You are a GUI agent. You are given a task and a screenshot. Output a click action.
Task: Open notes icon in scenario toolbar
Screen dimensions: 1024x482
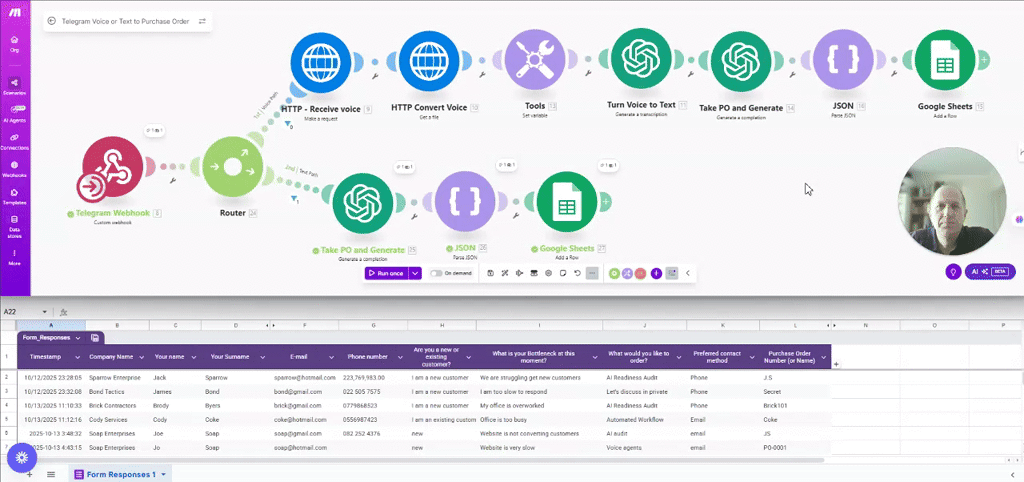pyautogui.click(x=563, y=273)
